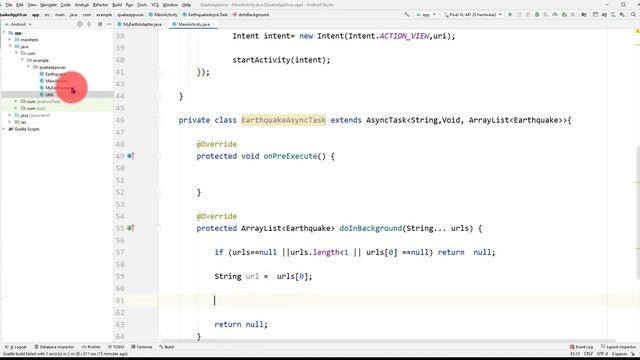Open the Edit menu
Viewport: 640px width, 360px height.
tap(20, 5)
